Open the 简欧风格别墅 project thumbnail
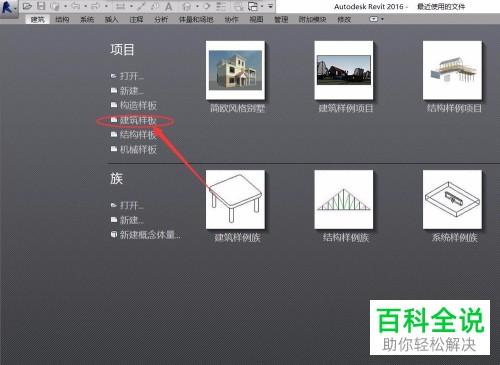This screenshot has height=365, width=500. [x=235, y=70]
